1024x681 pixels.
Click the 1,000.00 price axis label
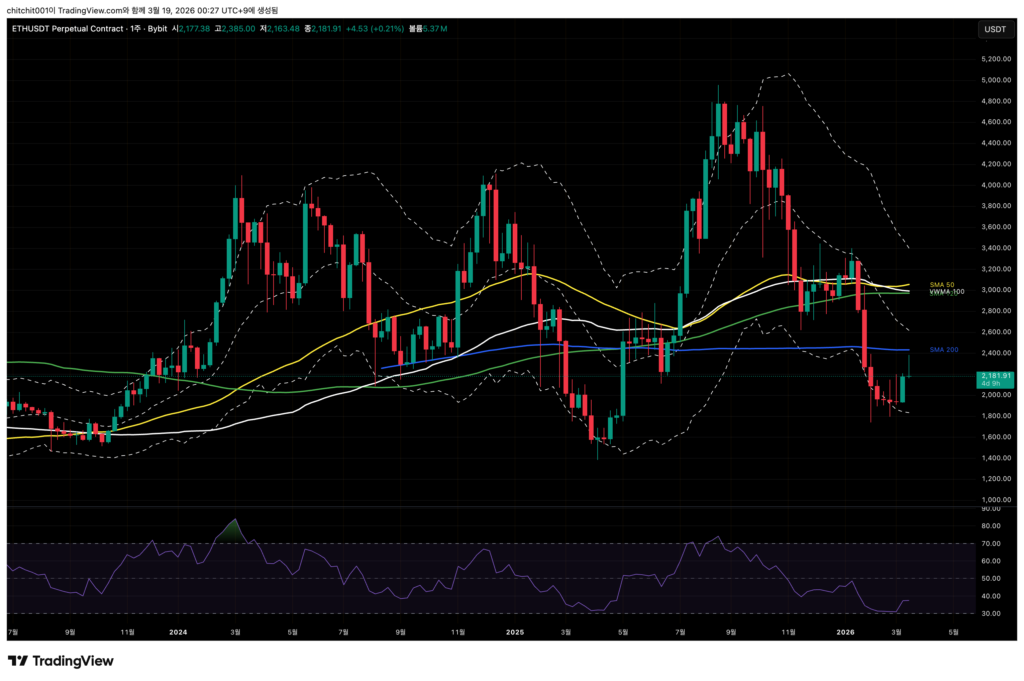click(x=995, y=500)
